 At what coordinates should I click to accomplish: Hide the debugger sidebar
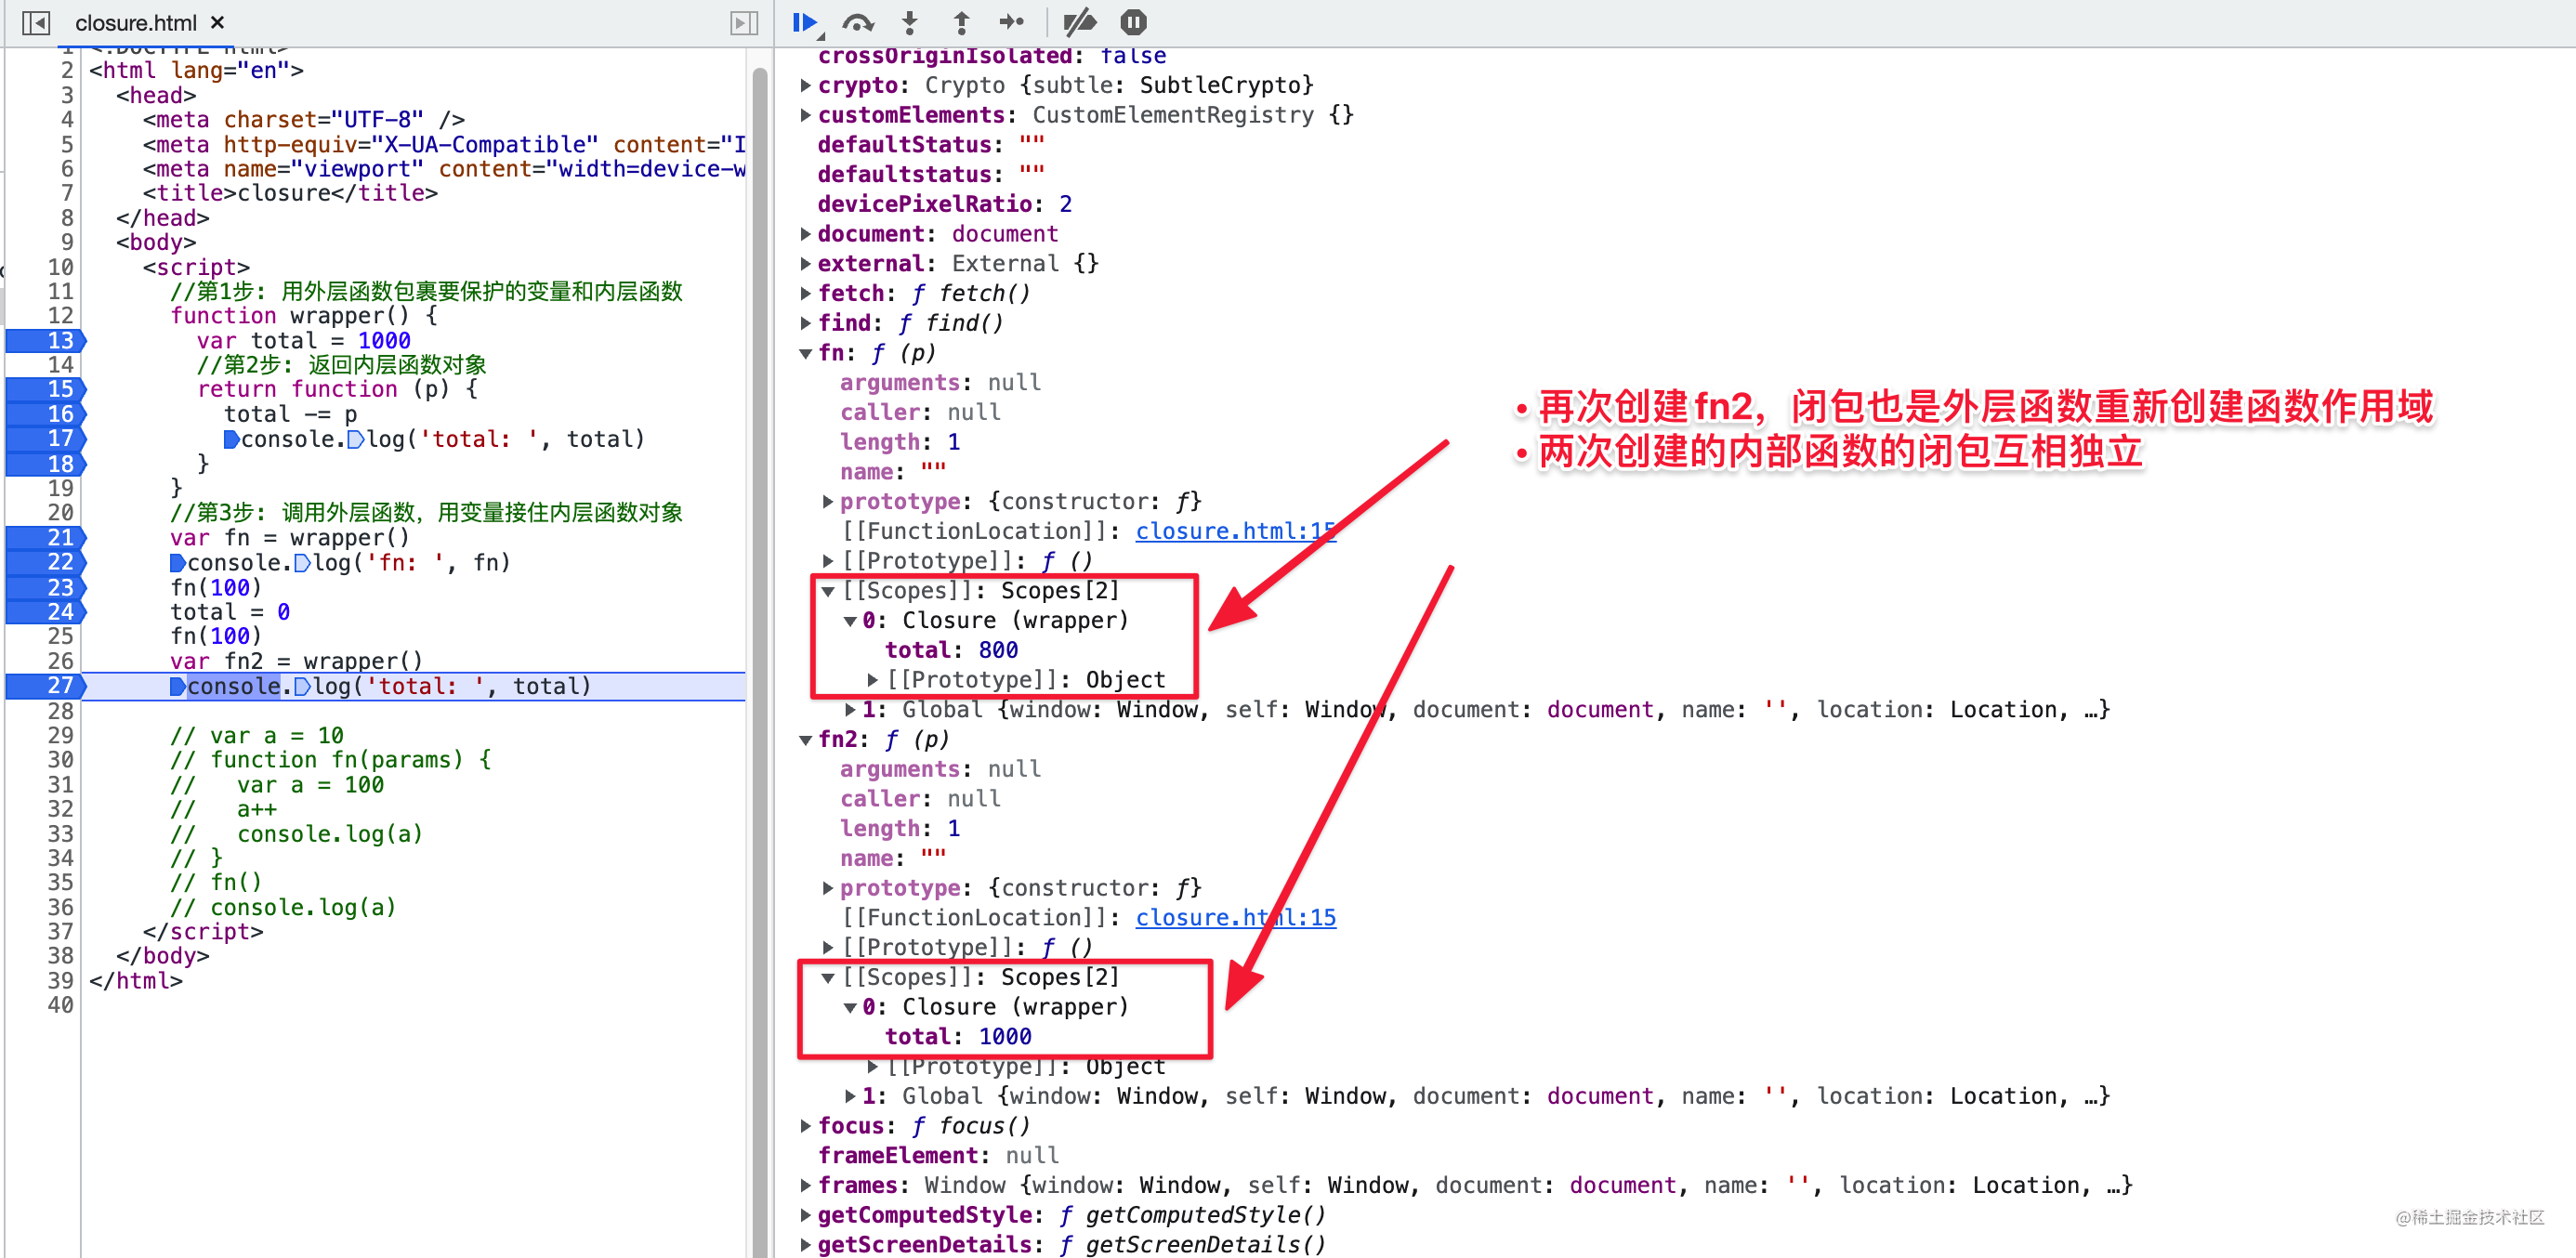[744, 22]
